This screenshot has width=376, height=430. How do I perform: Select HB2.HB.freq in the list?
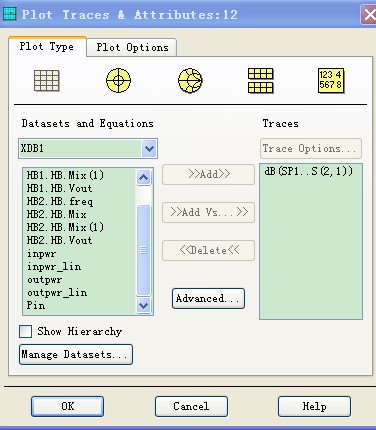click(x=60, y=201)
